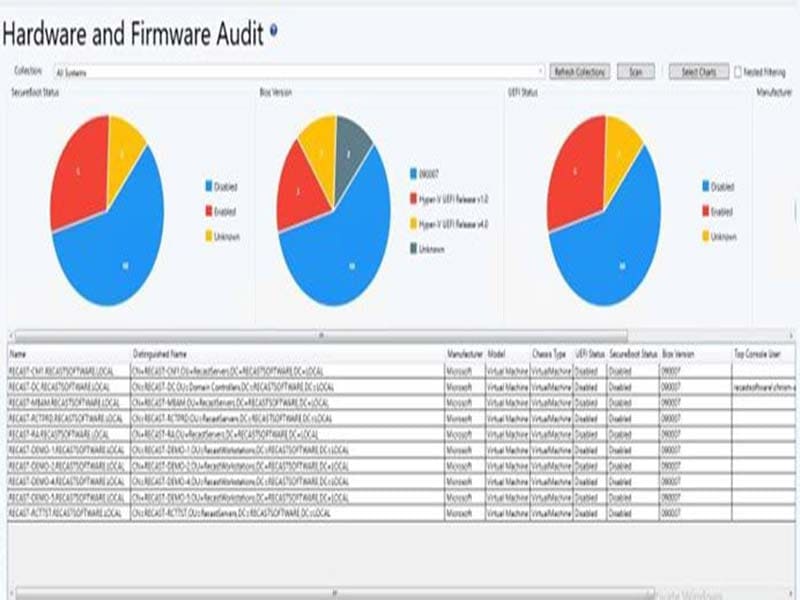The width and height of the screenshot is (800, 600).
Task: Select the RECAST-DC.RECASTSOFTWARE.LOCAL name cell
Action: click(x=69, y=387)
